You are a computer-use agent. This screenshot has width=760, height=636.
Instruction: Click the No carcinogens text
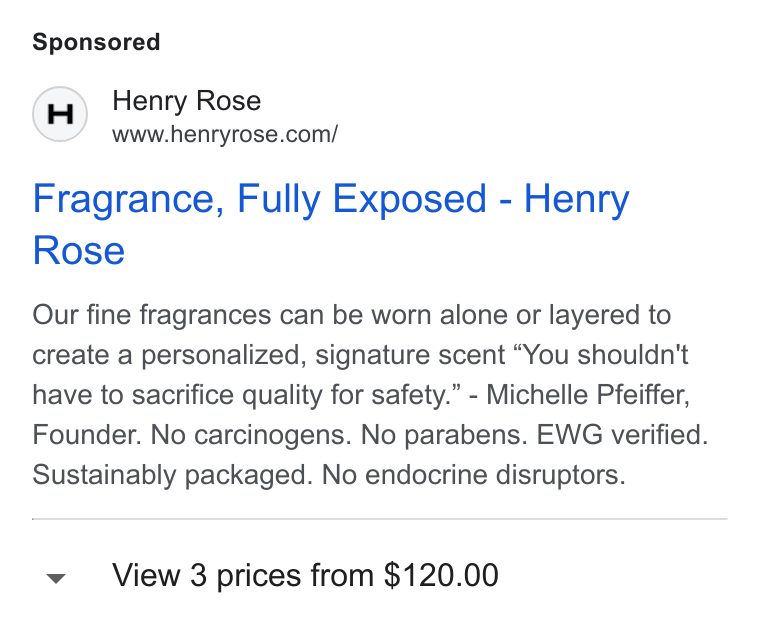[x=251, y=434]
